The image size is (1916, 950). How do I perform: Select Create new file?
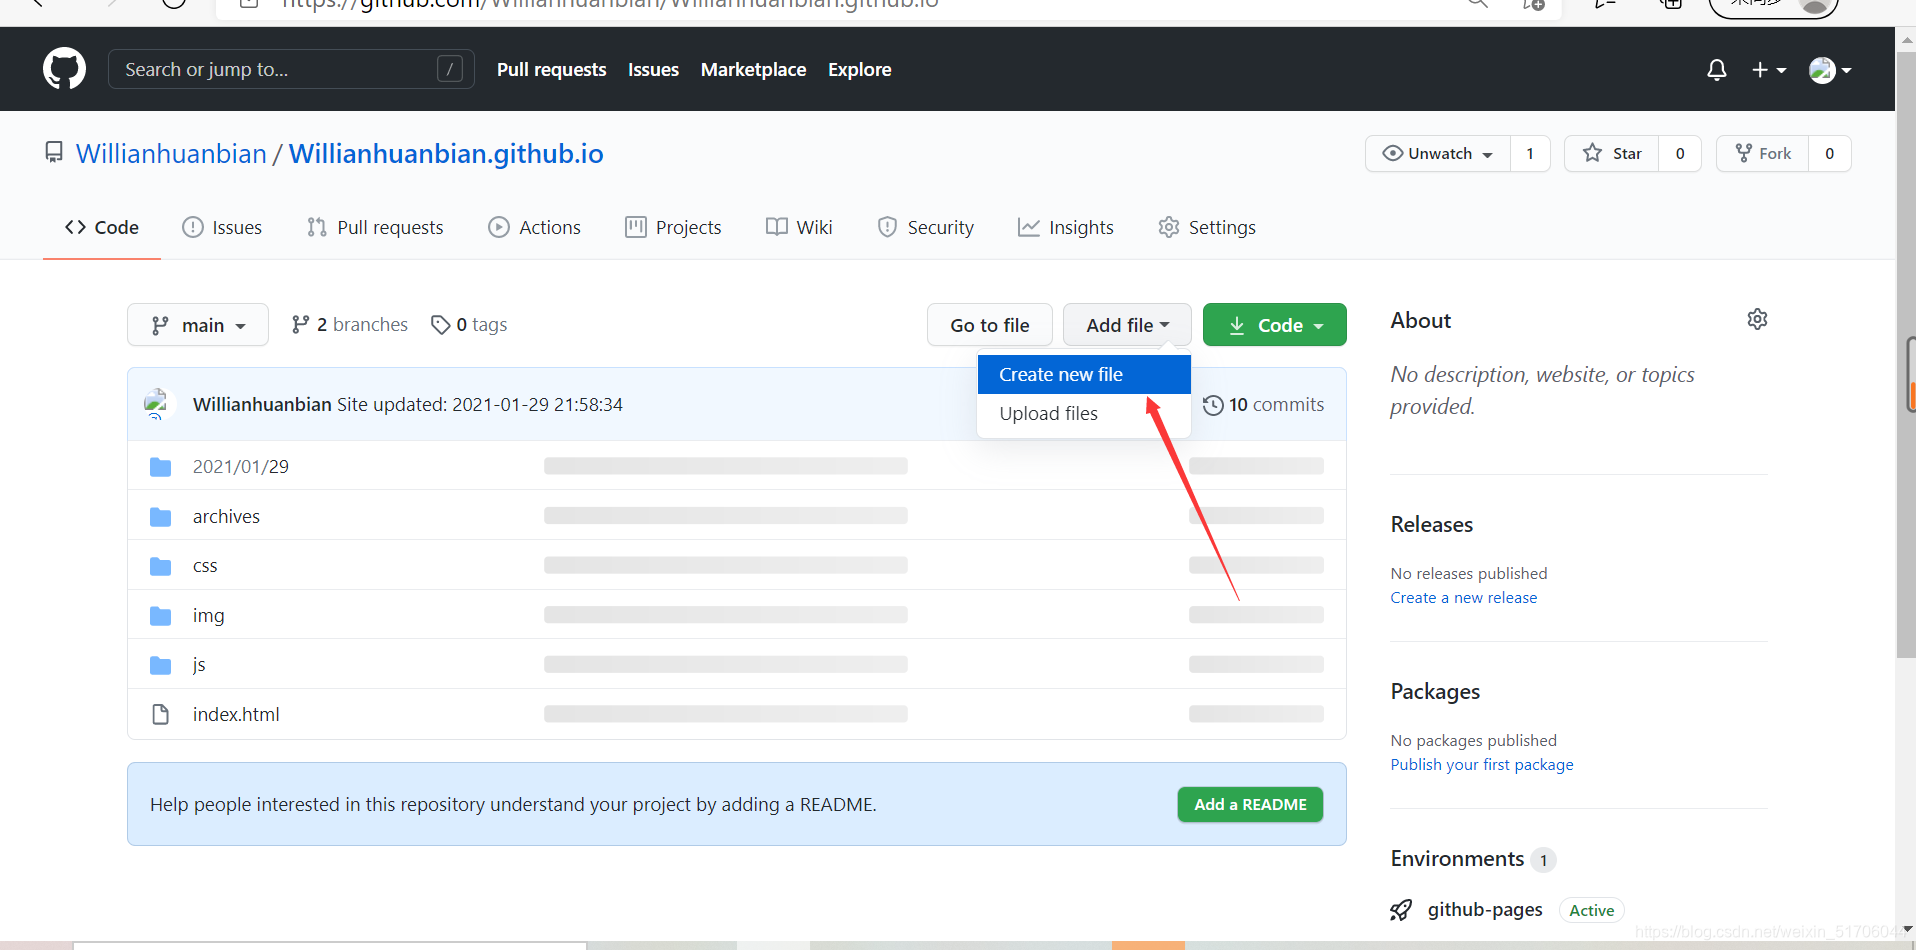(x=1084, y=375)
